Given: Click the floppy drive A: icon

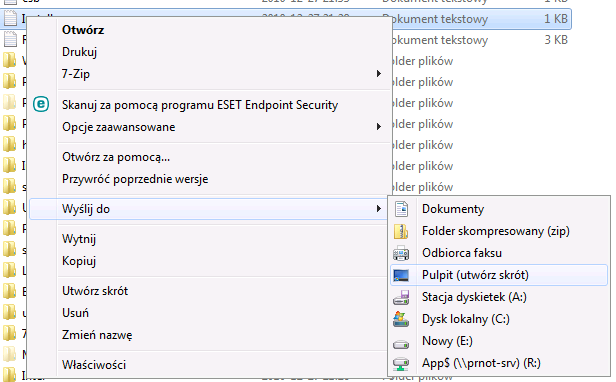Looking at the screenshot, I should (401, 297).
